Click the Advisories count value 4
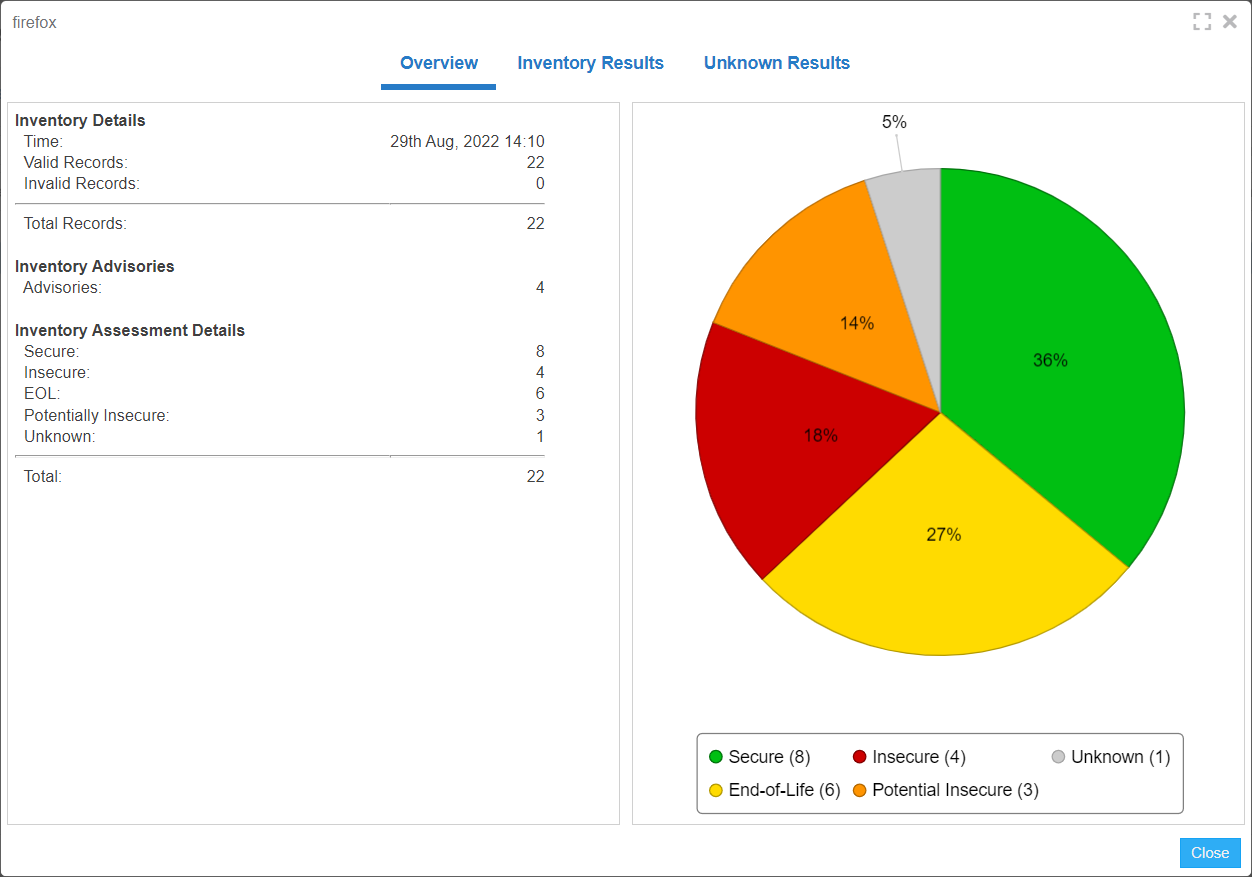 click(540, 288)
